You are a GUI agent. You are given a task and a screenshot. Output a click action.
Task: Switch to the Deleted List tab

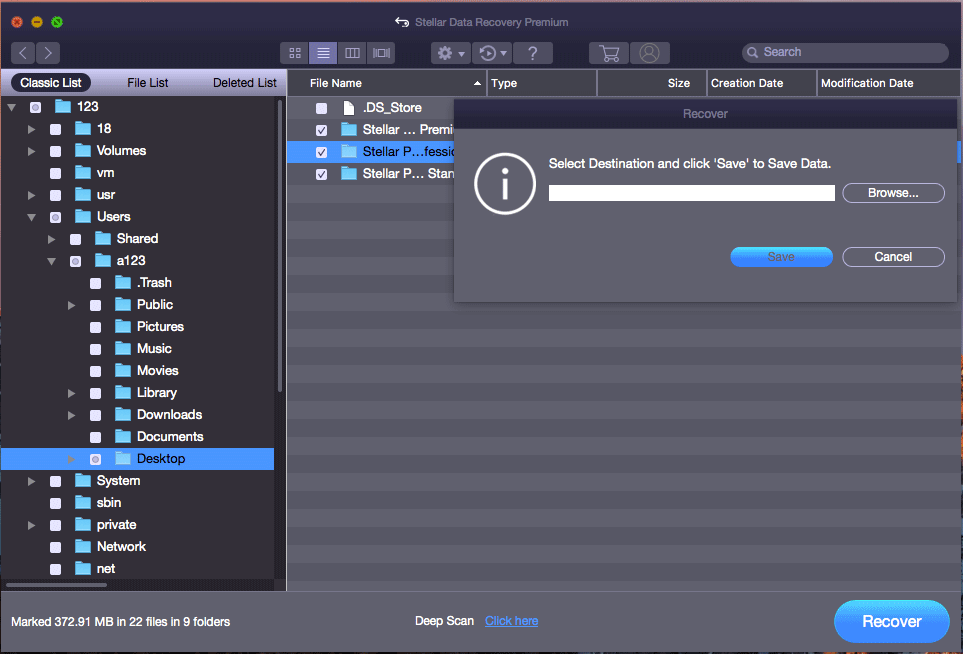click(244, 83)
